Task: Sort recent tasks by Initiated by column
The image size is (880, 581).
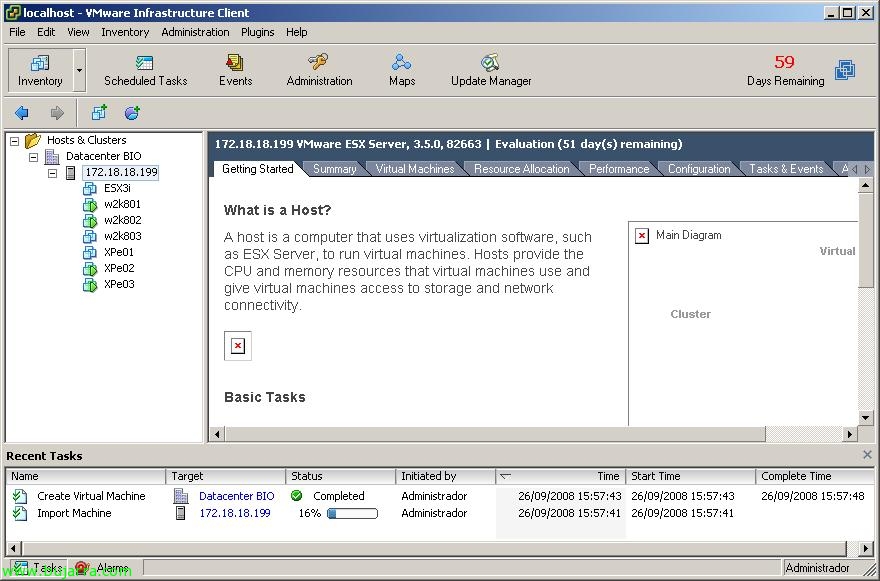Action: point(446,476)
